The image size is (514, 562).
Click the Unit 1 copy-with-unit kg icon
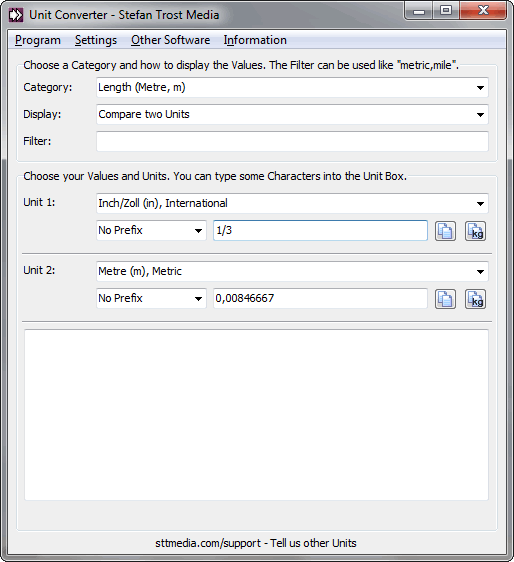pos(475,231)
